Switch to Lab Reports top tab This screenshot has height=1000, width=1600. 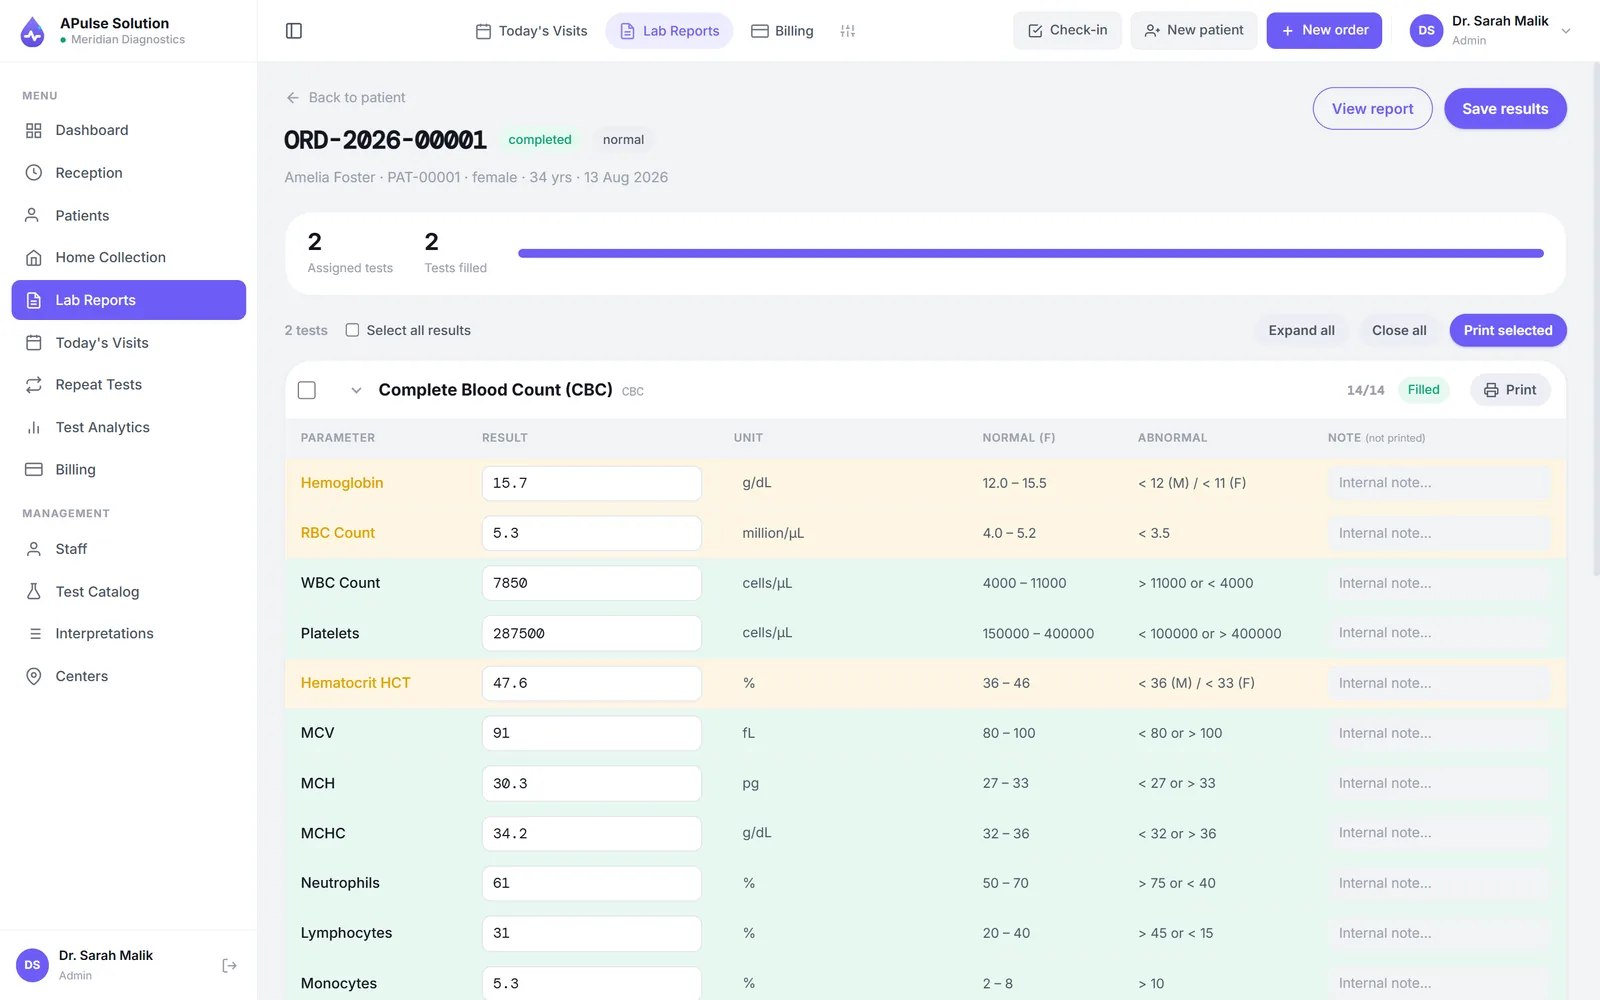pos(669,31)
